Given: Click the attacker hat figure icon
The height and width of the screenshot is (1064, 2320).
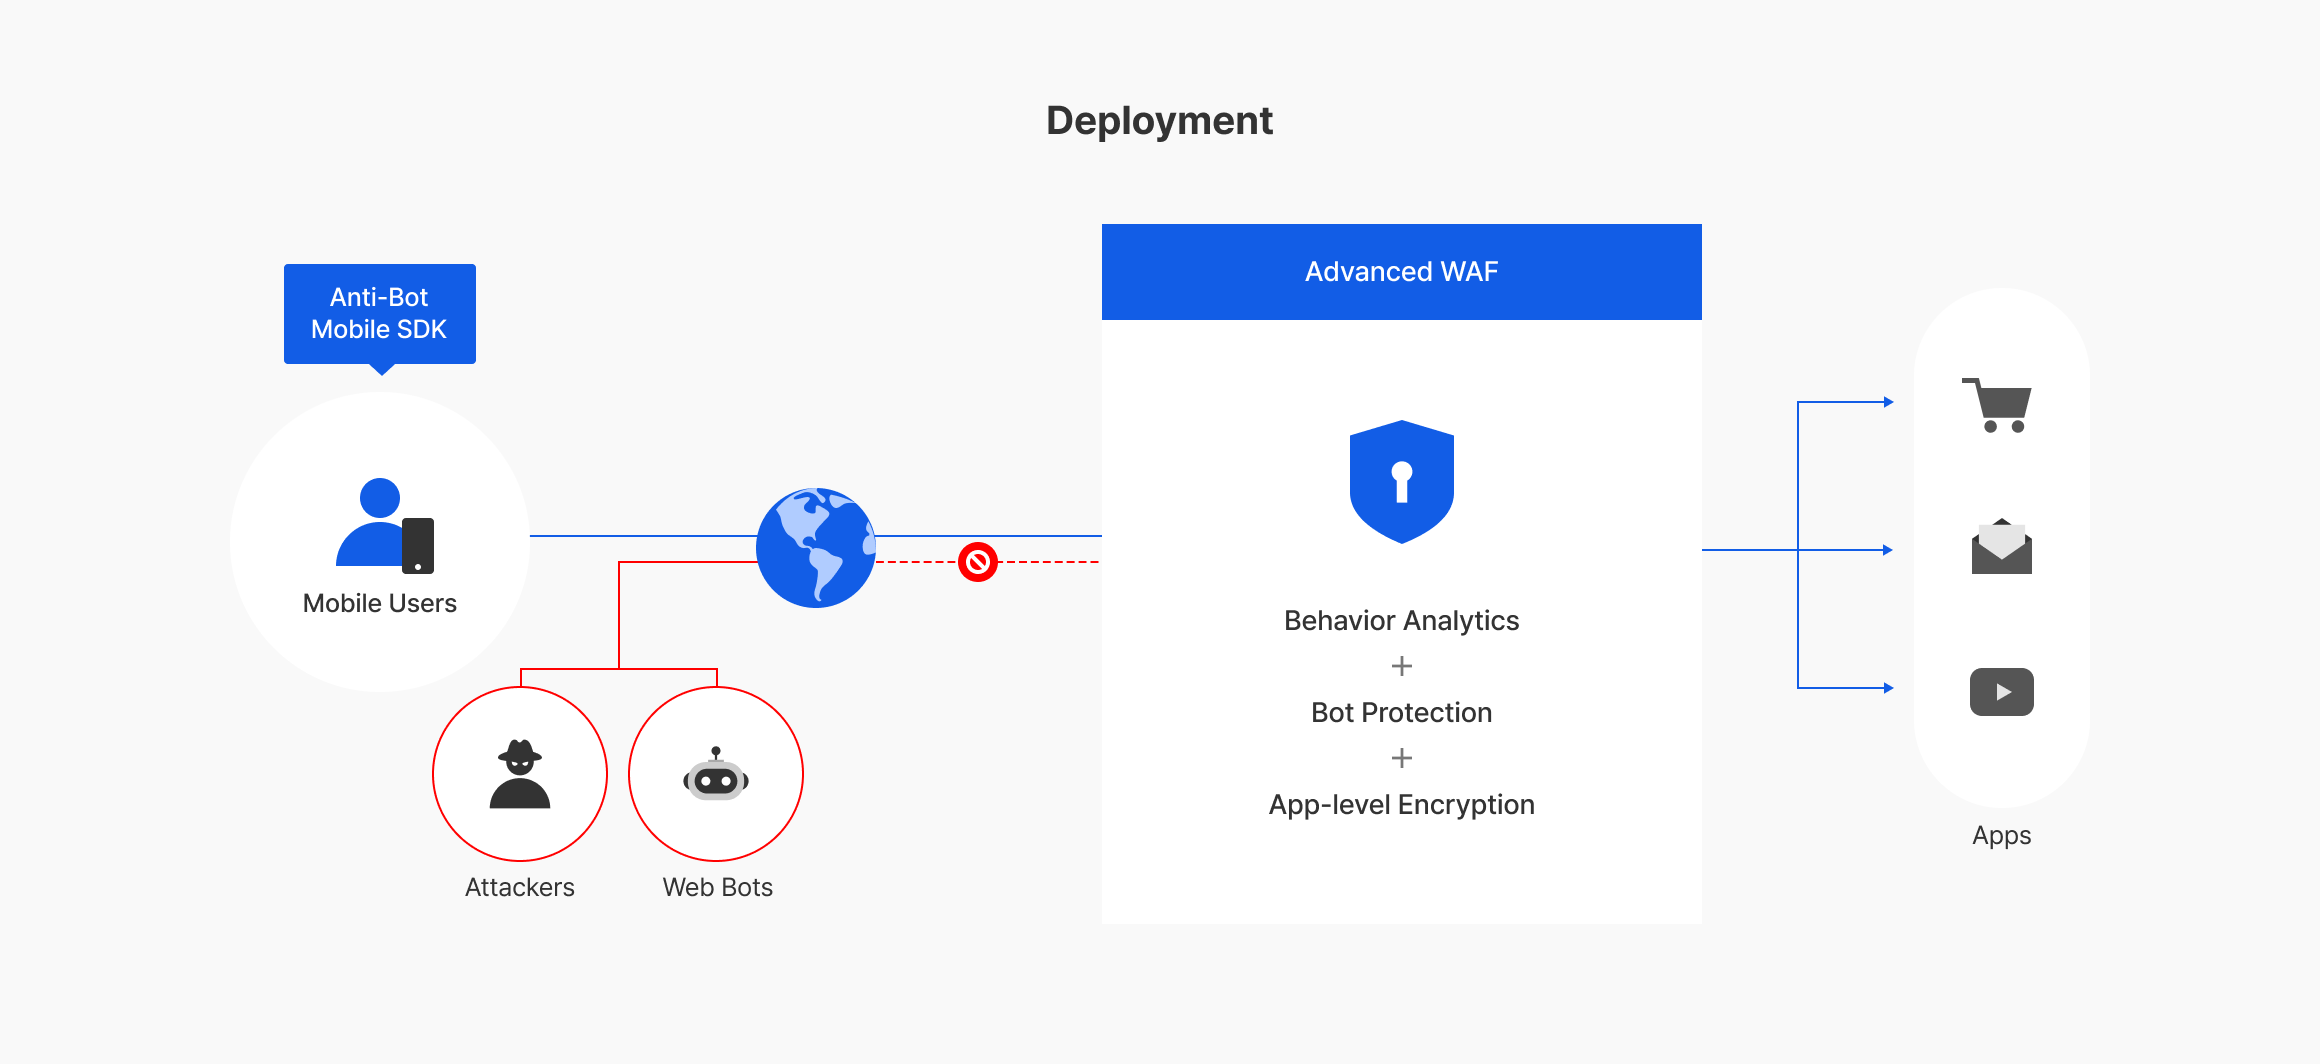Looking at the screenshot, I should (520, 774).
